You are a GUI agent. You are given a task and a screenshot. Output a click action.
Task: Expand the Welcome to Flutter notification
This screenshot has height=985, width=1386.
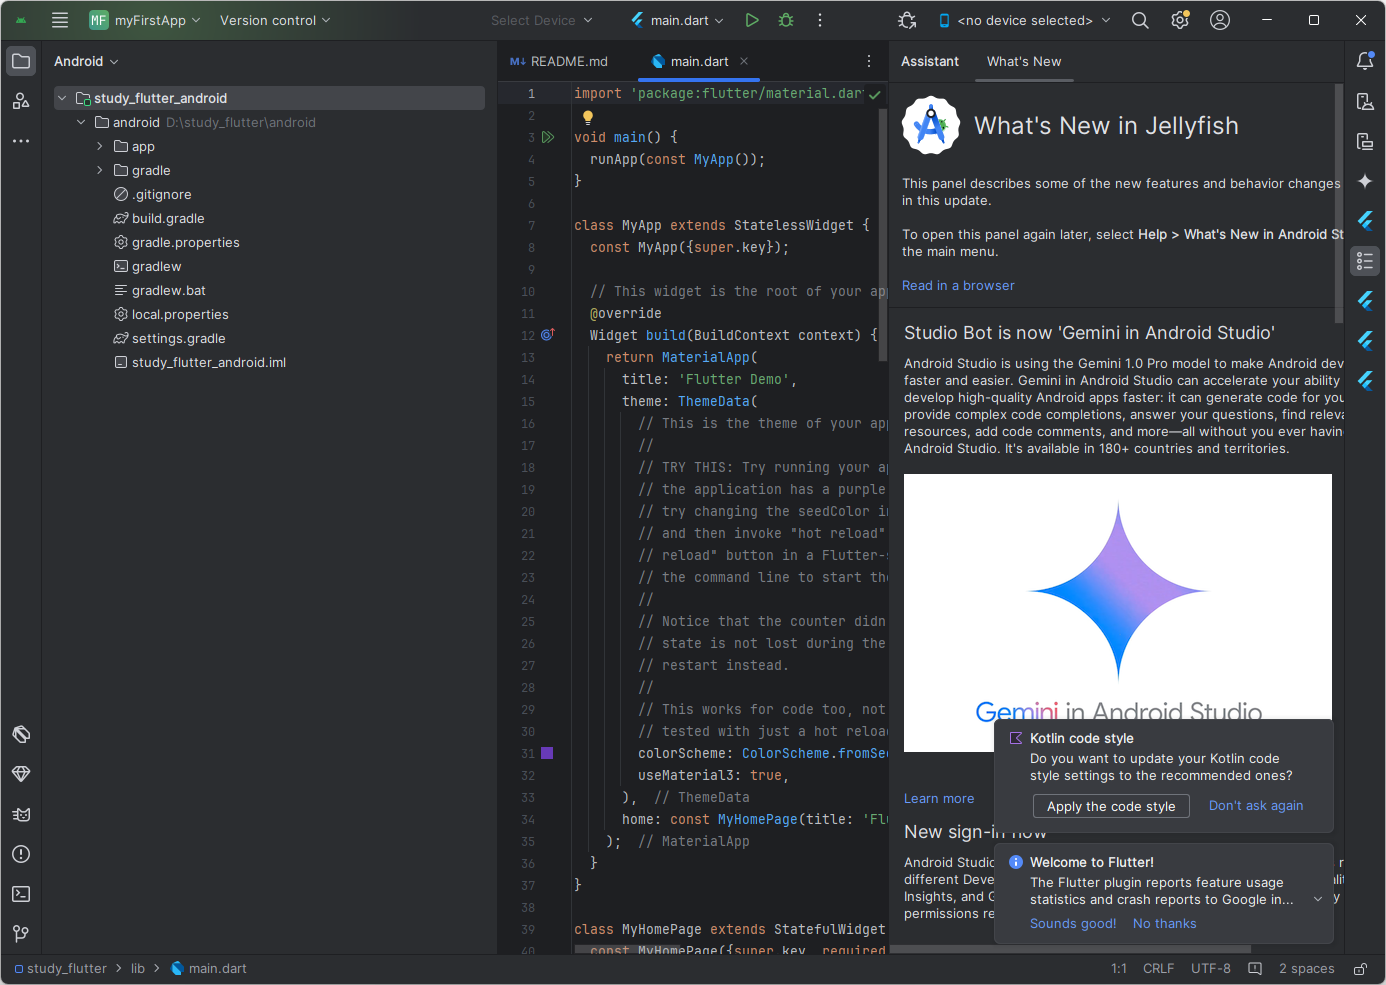[1318, 899]
